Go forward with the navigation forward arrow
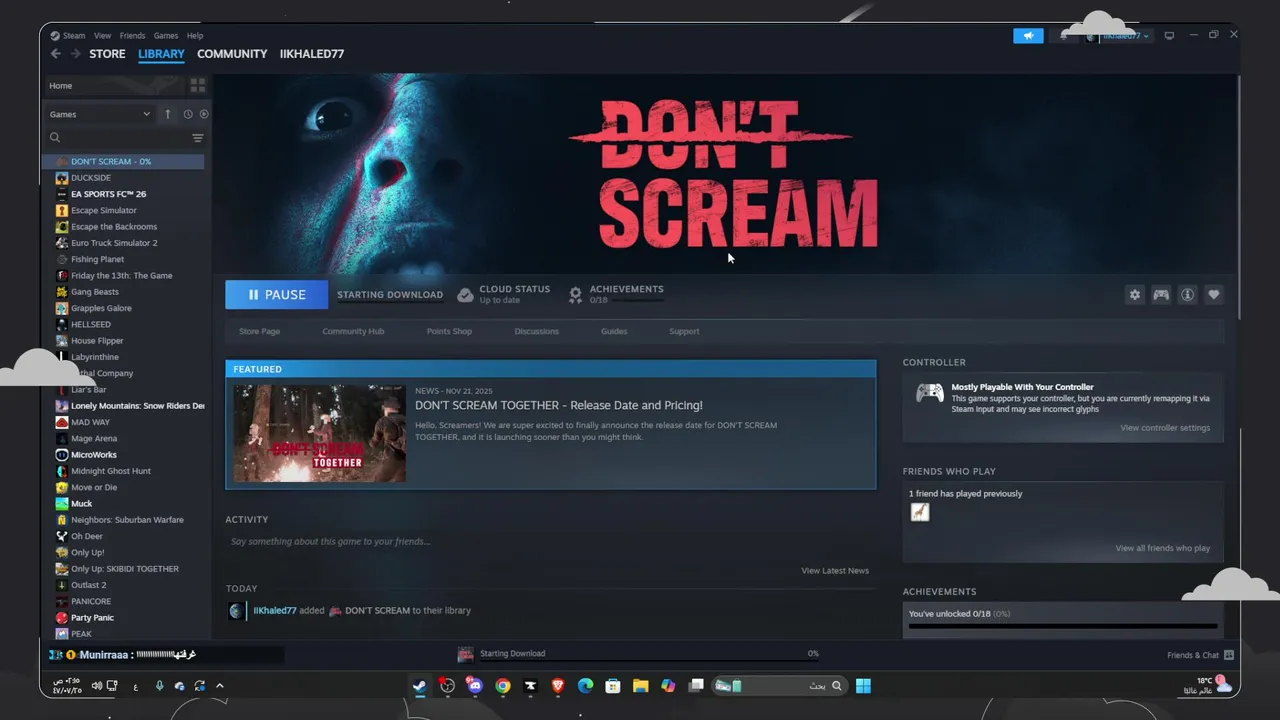The width and height of the screenshot is (1280, 720). pyautogui.click(x=75, y=54)
